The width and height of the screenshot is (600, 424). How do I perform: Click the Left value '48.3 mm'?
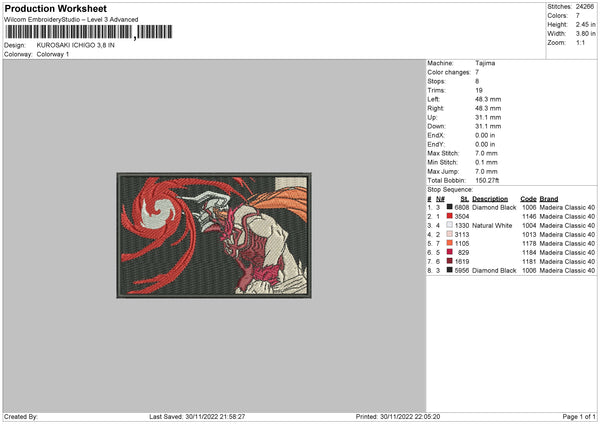click(x=488, y=99)
